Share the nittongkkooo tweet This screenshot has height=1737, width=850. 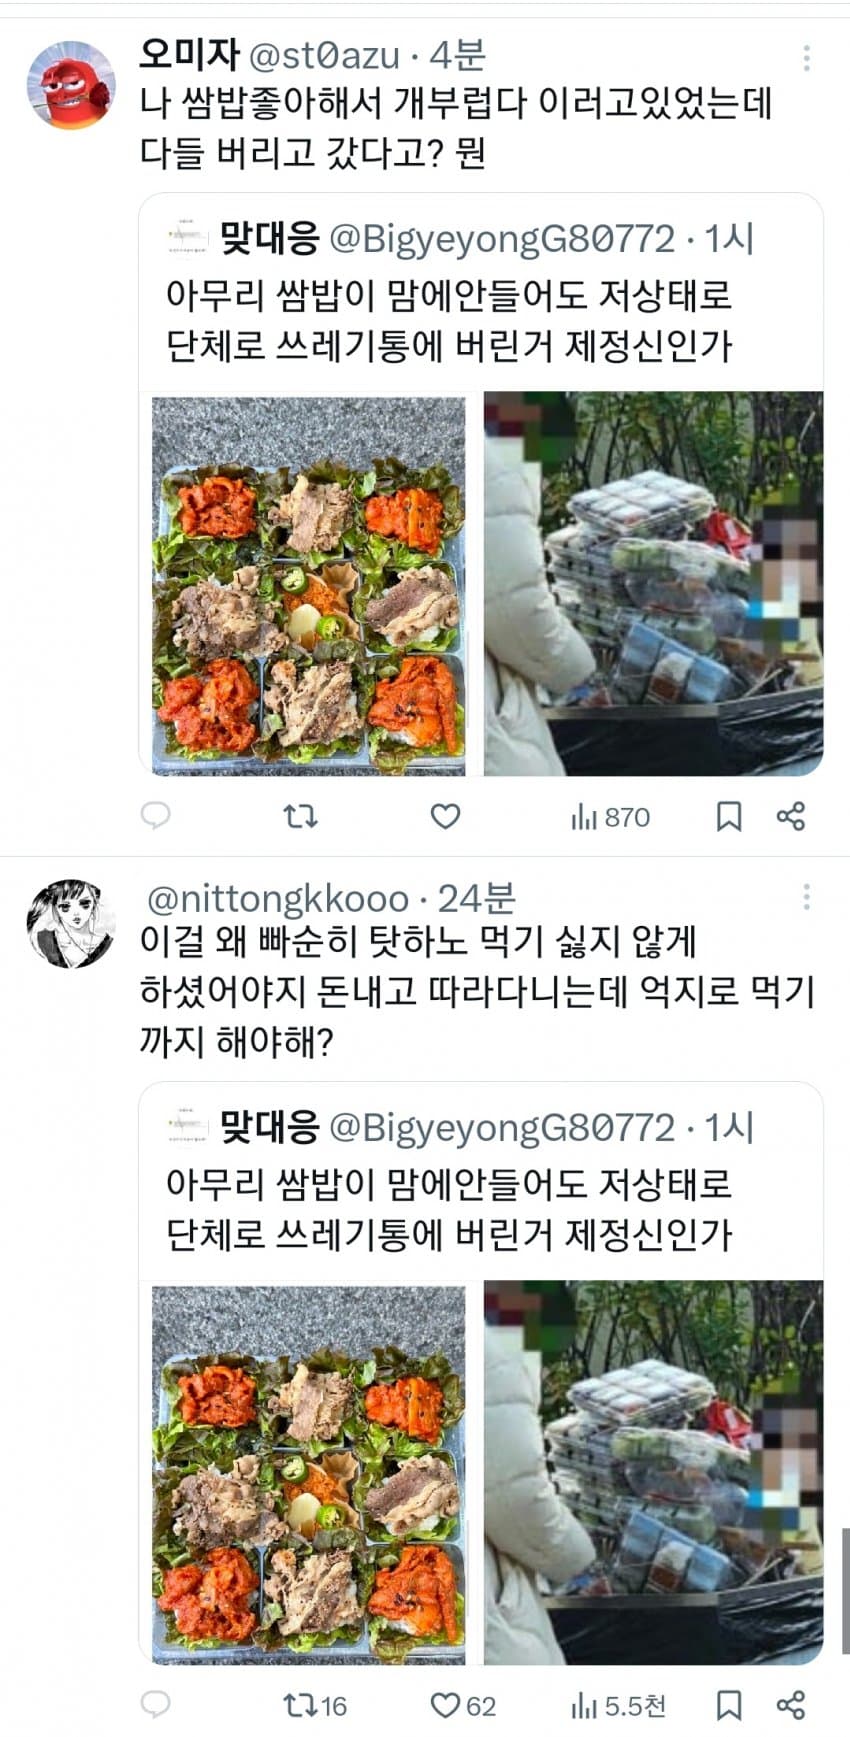[x=790, y=1704]
